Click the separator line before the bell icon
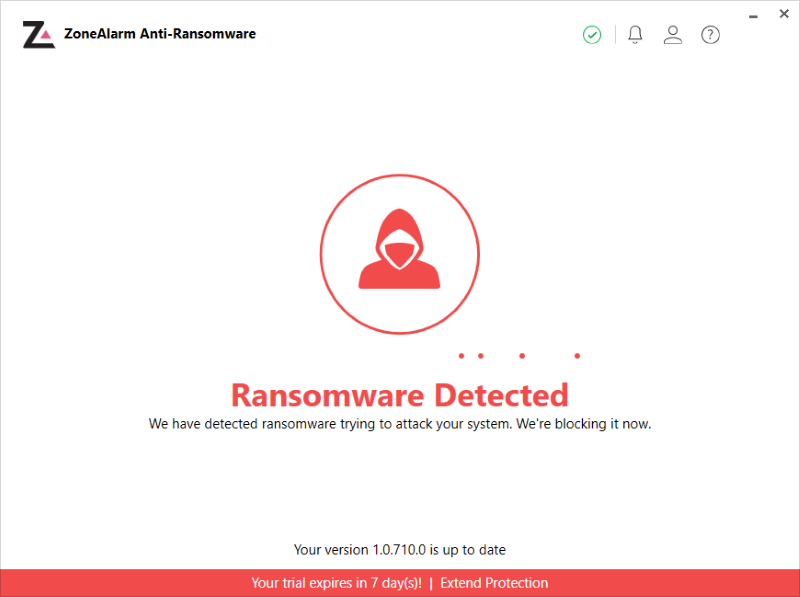 615,35
